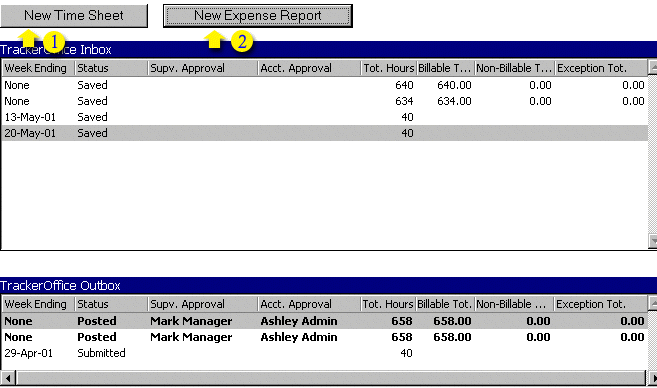This screenshot has height=388, width=657.
Task: Click the Inbox Tot. Hours column header
Action: (388, 68)
